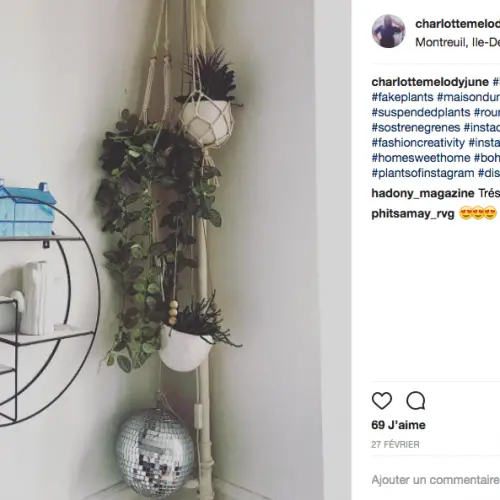Viewport: 500px width, 500px height.
Task: Open the charlottemelodyjune profile picture
Action: pos(388,31)
